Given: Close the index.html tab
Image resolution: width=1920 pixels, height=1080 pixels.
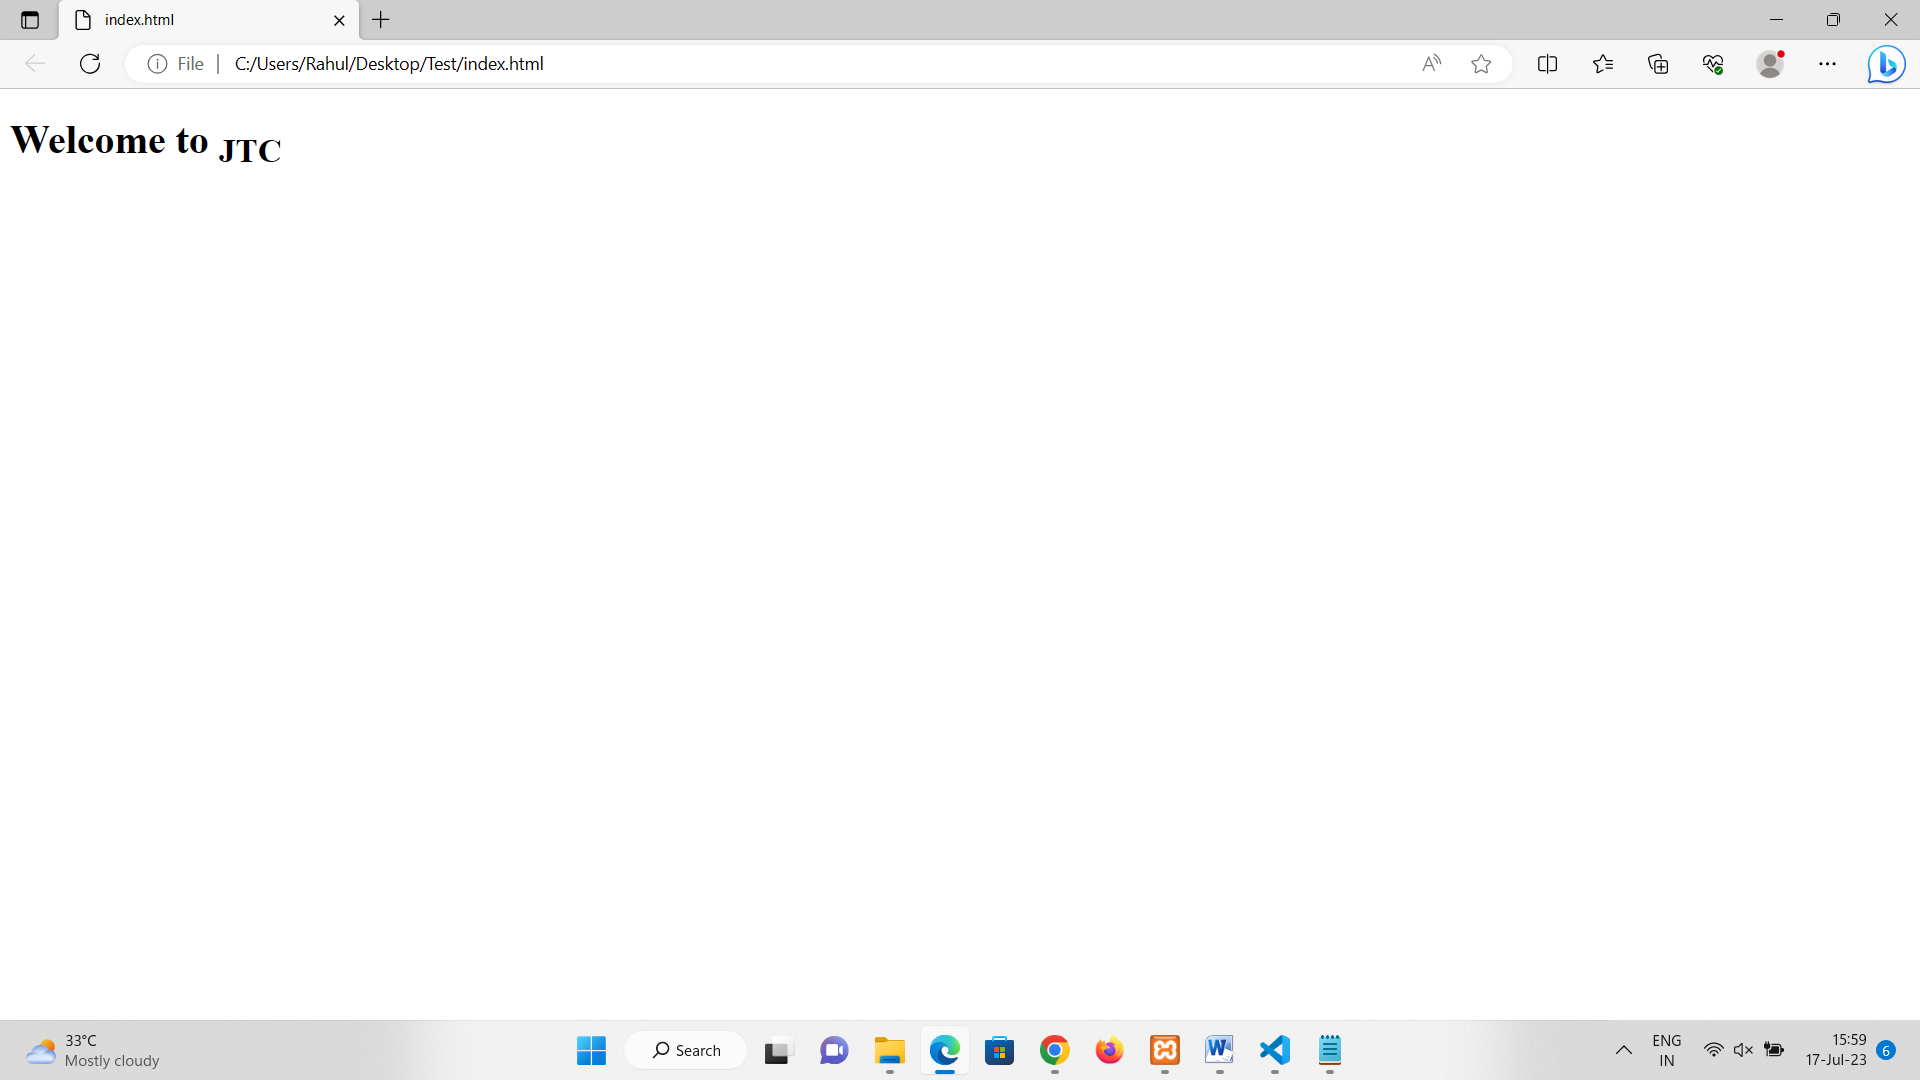Looking at the screenshot, I should [339, 20].
